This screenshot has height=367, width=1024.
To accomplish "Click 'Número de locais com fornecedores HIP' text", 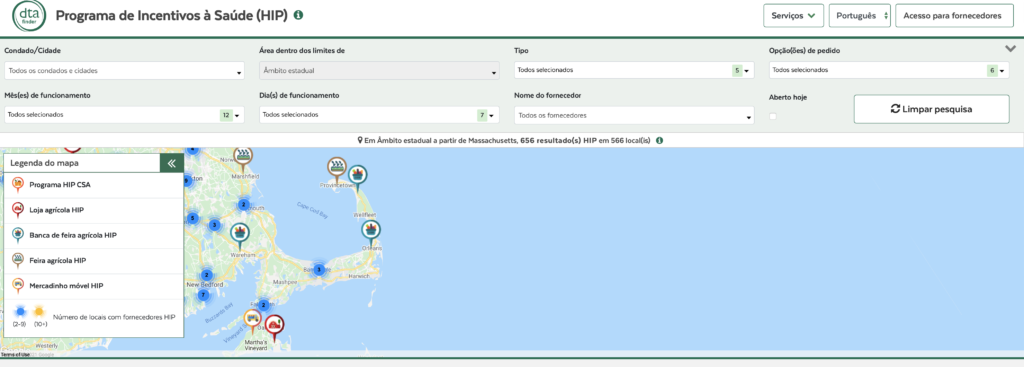I will [x=114, y=317].
